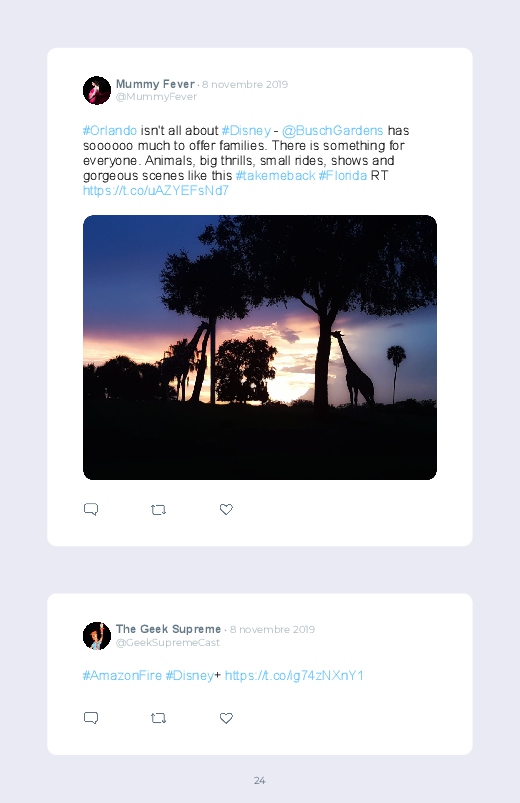Screen dimensions: 520x803
Task: Visit the @BuschGardens mention
Action: click(x=332, y=131)
